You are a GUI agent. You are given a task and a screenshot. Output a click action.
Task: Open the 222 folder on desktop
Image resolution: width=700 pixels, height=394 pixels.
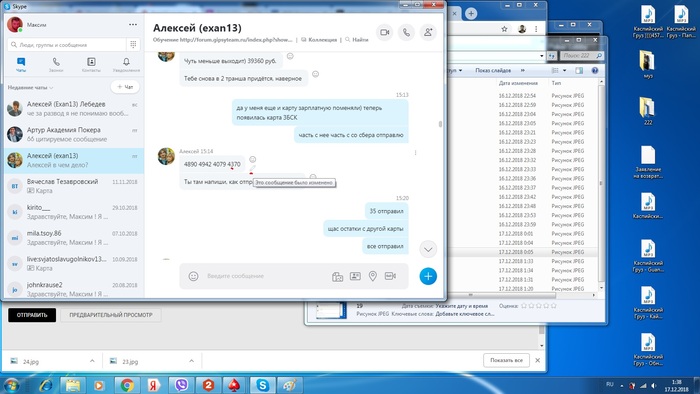[648, 110]
